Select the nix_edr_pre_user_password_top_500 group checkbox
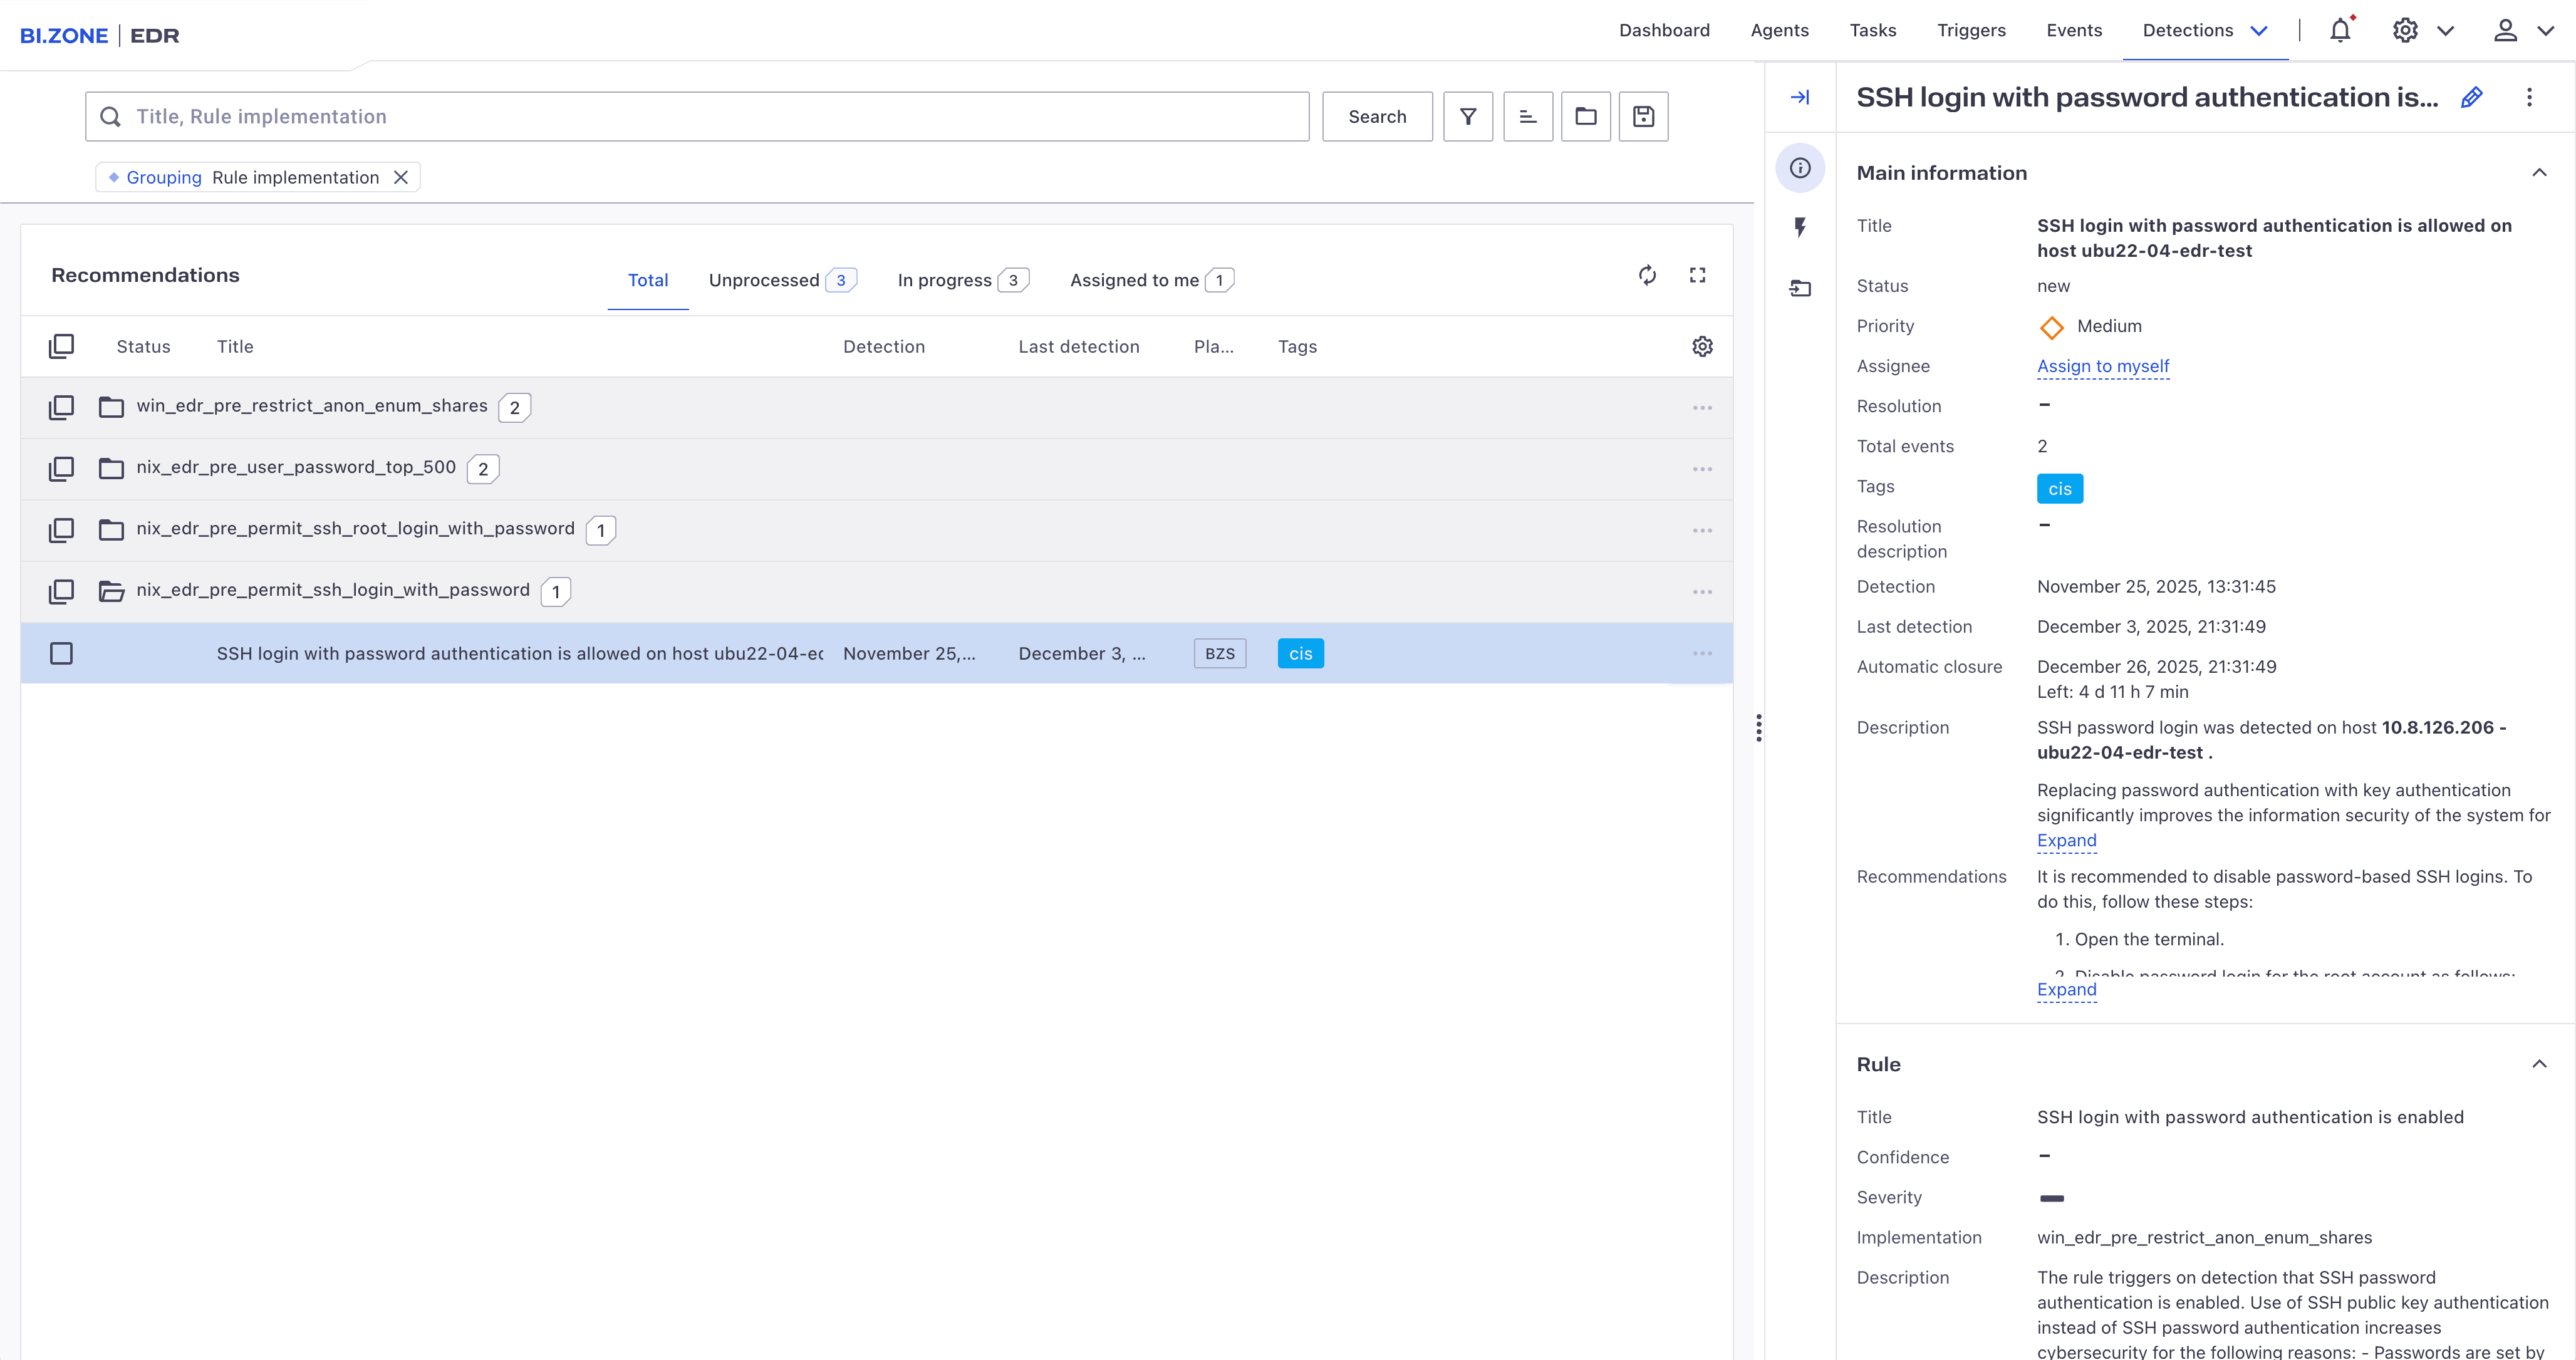 (61, 468)
